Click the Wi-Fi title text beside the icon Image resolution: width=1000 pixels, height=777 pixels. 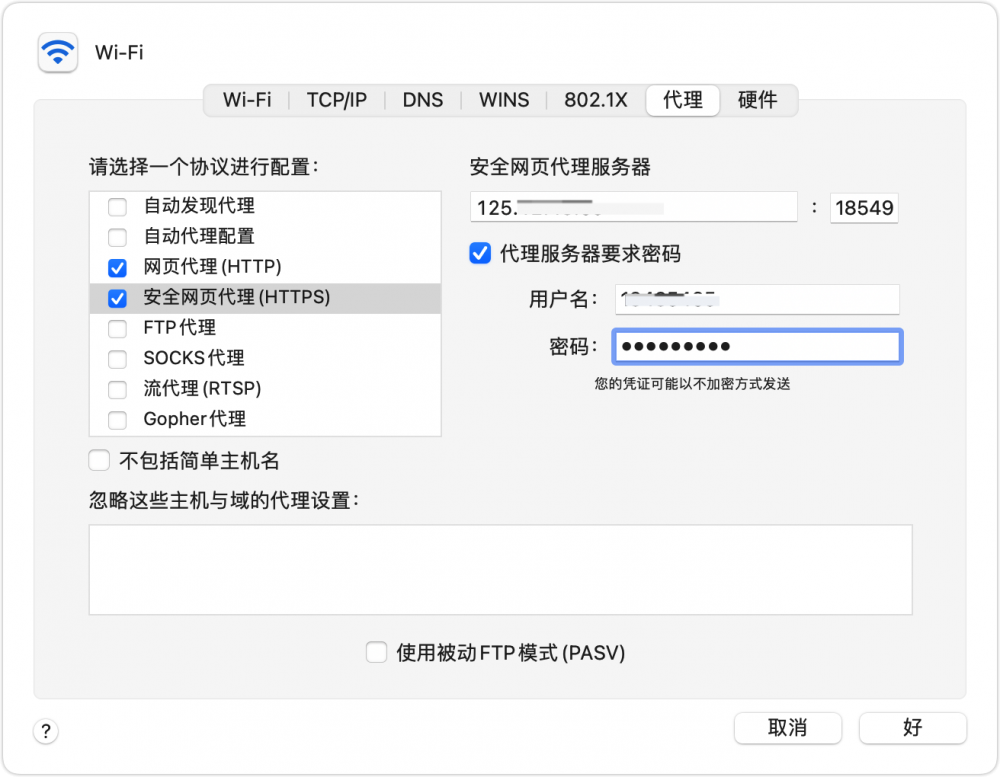click(x=119, y=52)
